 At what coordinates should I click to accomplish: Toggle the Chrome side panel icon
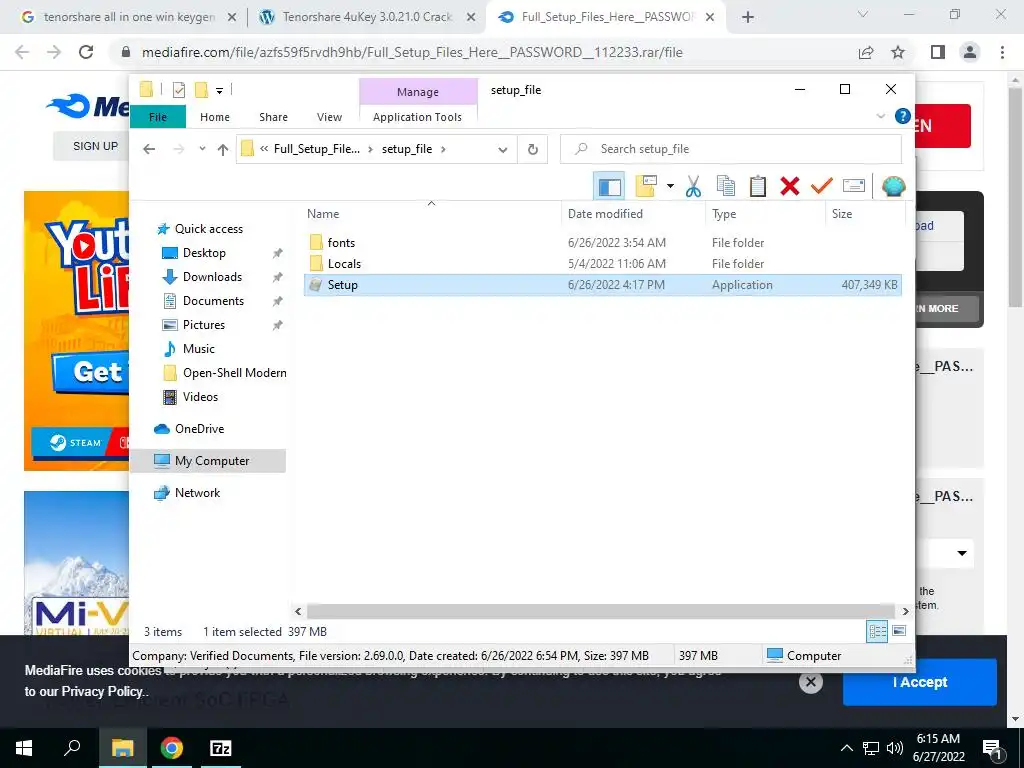click(938, 52)
